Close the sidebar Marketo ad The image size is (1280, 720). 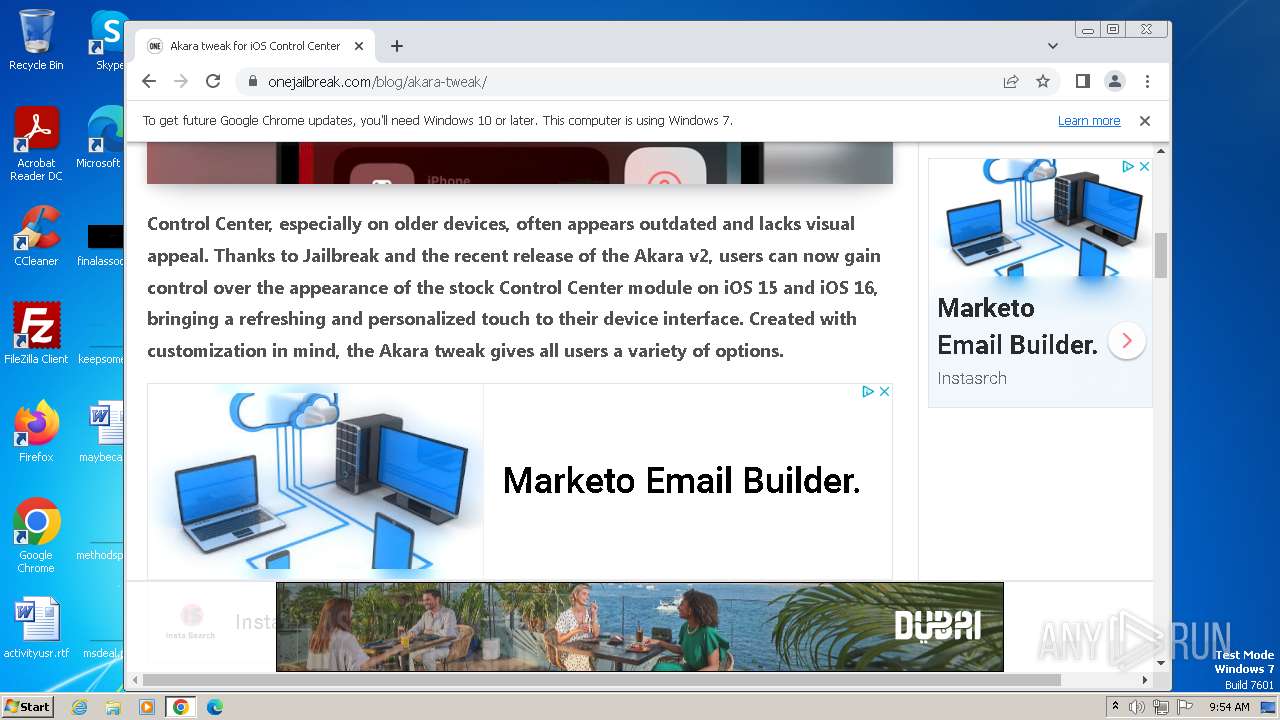click(x=1145, y=167)
